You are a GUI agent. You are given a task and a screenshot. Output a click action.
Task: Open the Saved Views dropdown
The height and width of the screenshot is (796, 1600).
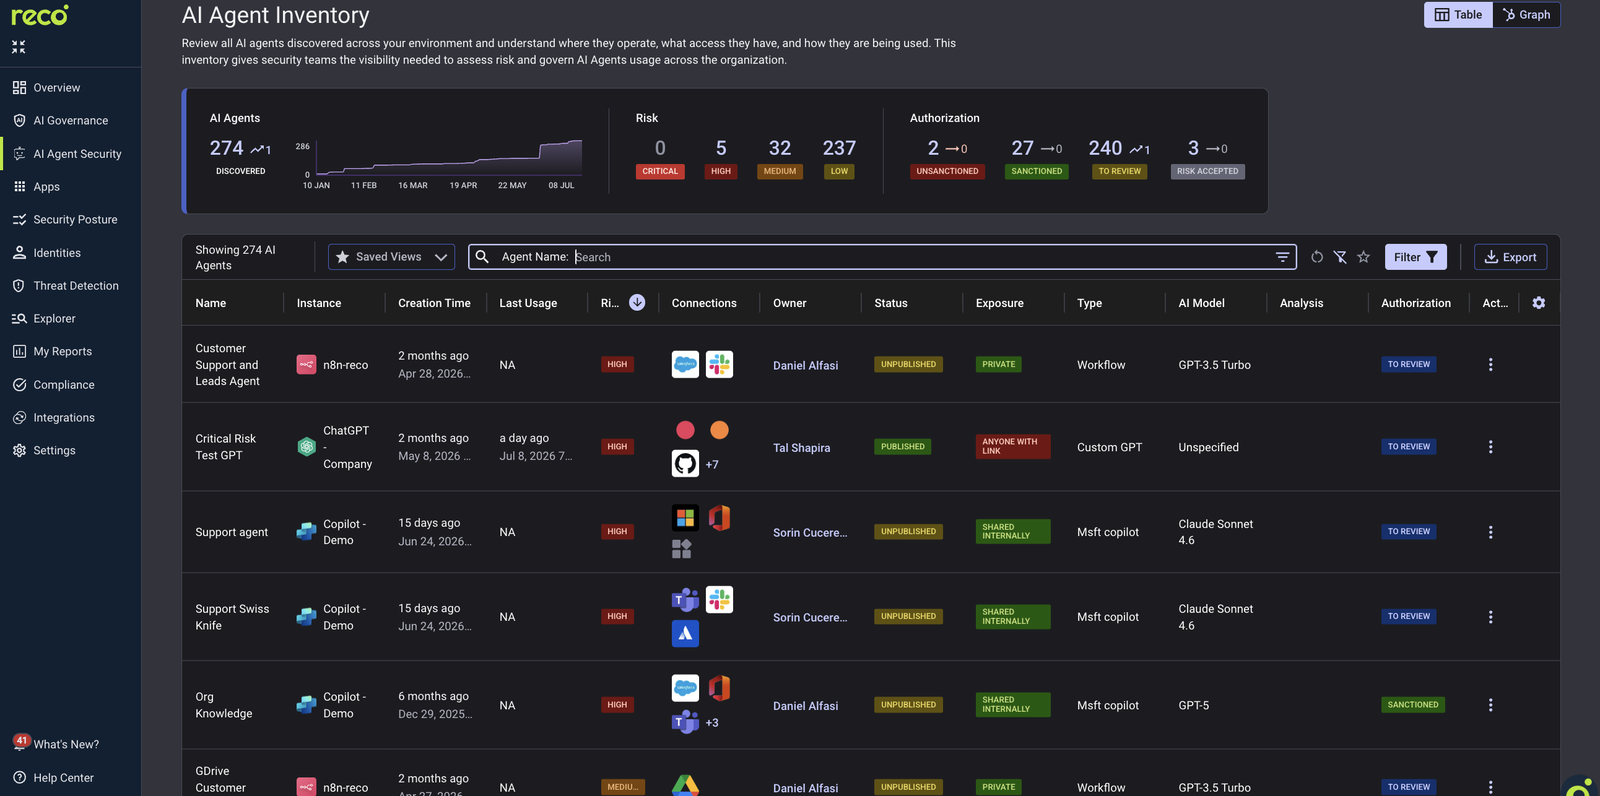tap(391, 257)
